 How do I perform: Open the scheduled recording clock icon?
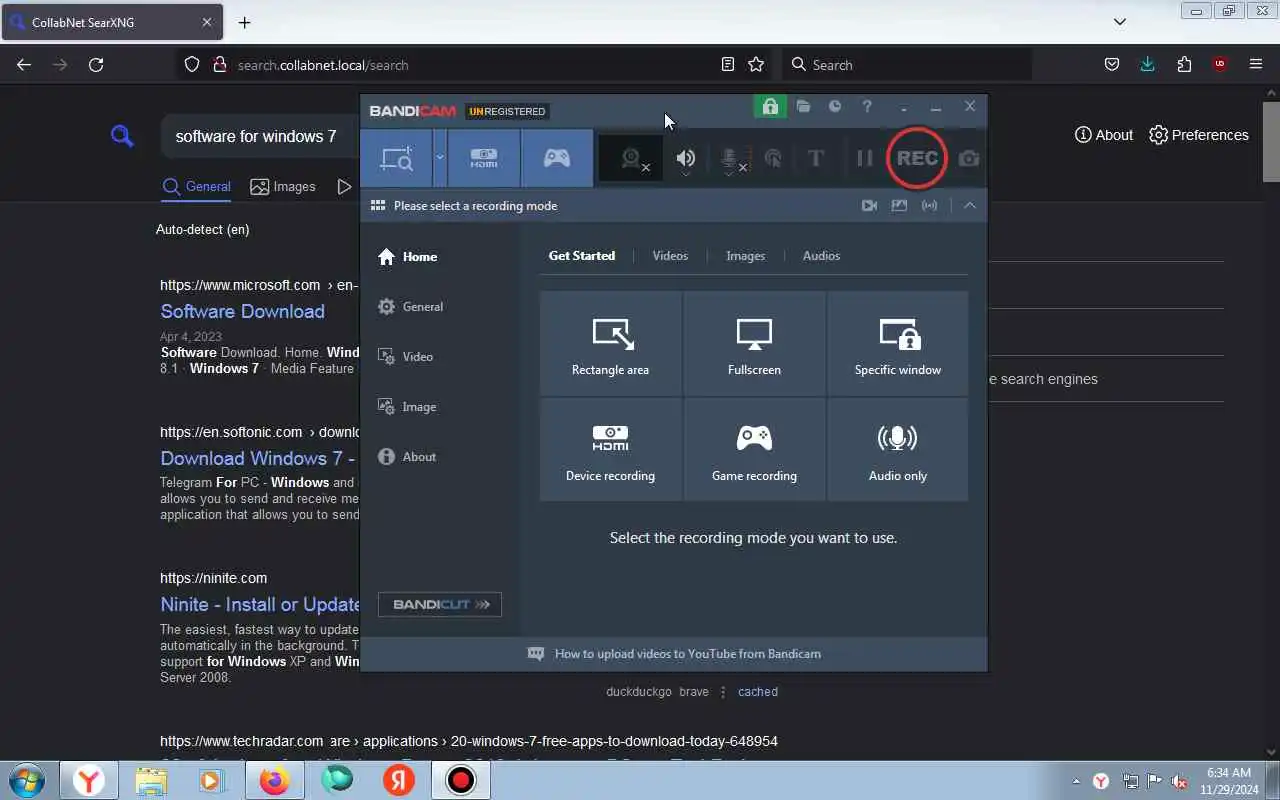tap(835, 107)
